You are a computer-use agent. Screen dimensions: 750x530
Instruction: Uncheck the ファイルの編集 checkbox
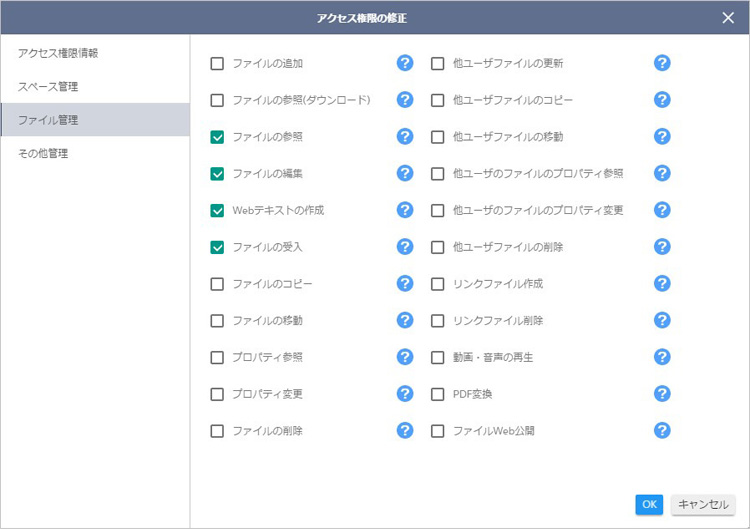pyautogui.click(x=217, y=174)
